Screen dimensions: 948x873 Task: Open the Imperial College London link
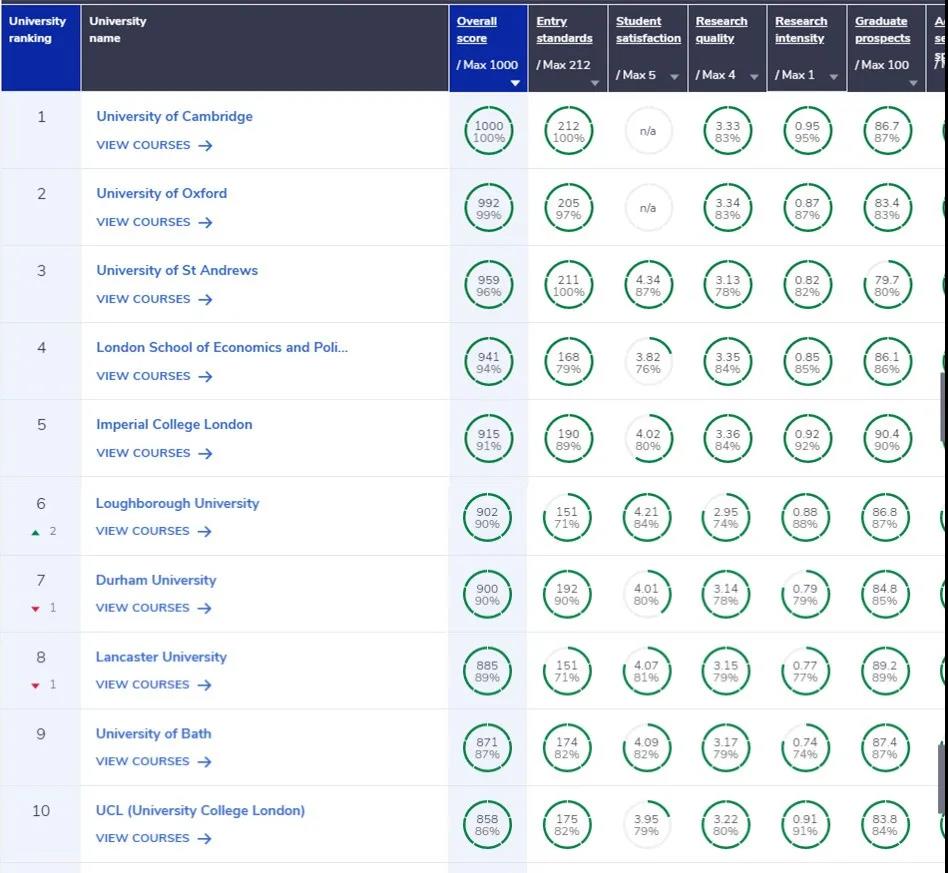[174, 424]
